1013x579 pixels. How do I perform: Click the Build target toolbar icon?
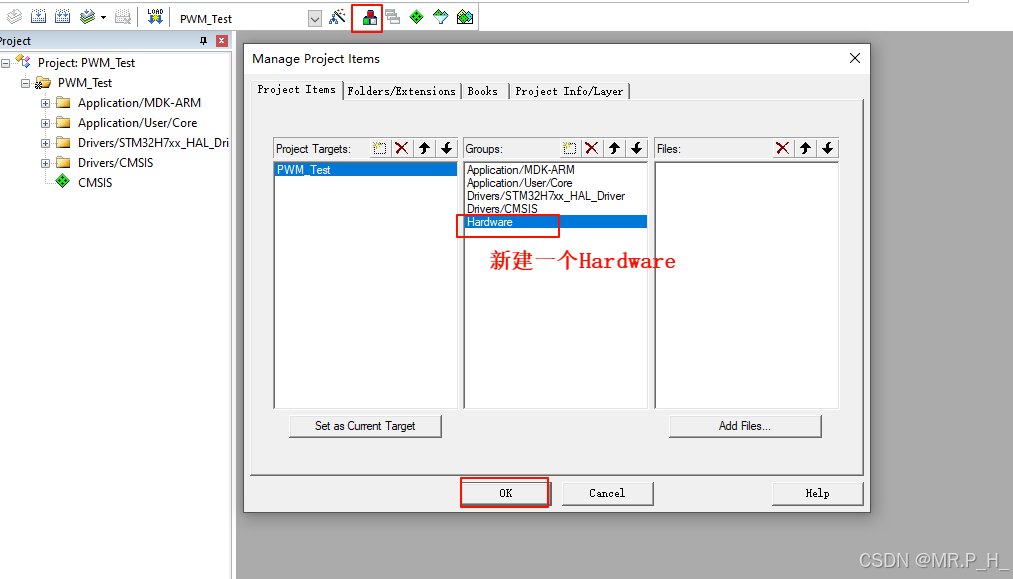(x=39, y=17)
